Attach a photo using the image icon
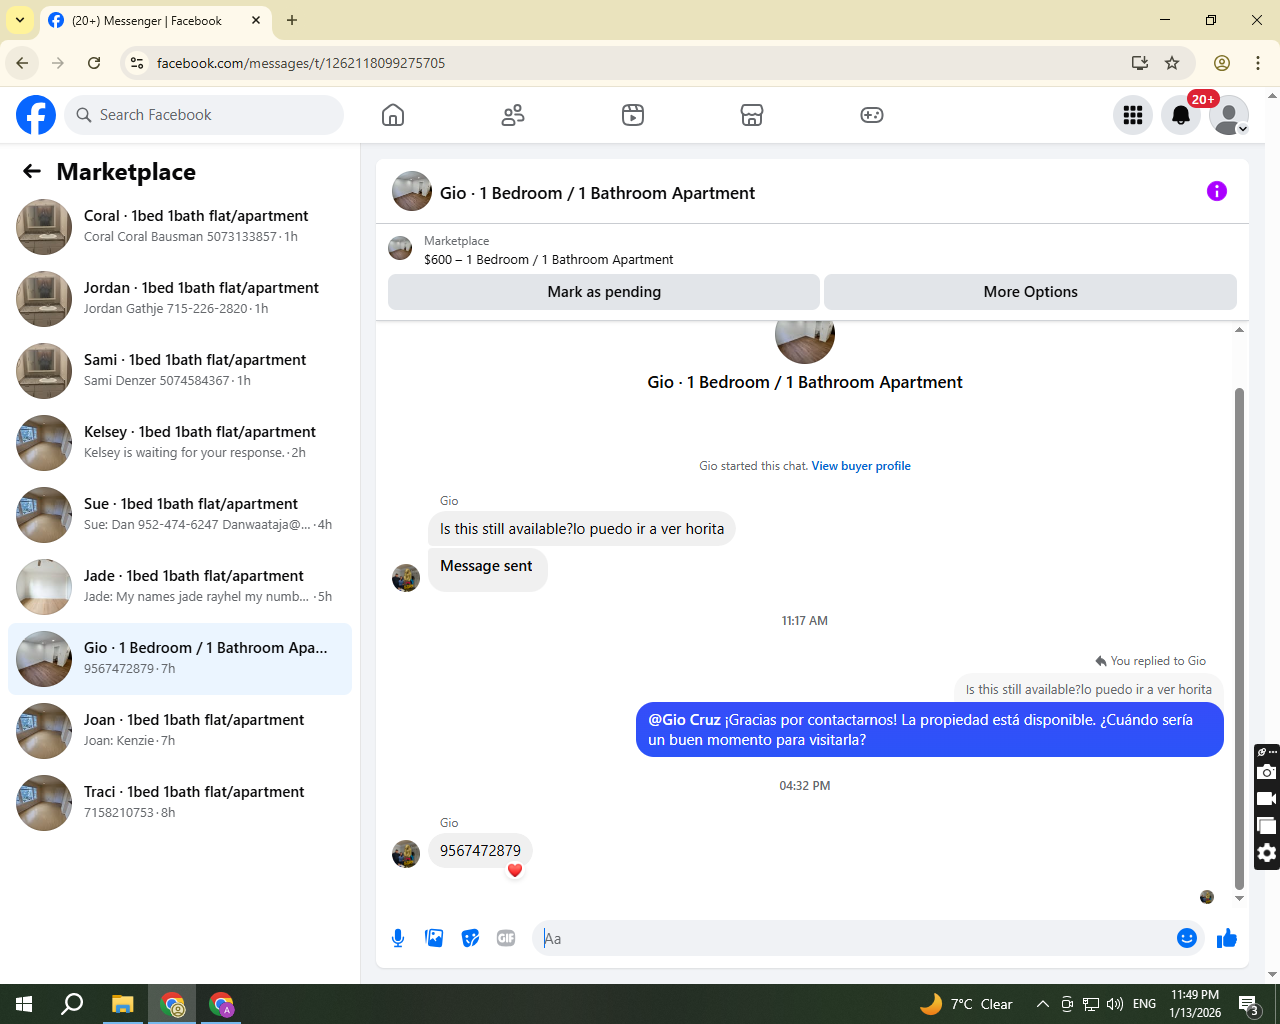Image resolution: width=1280 pixels, height=1024 pixels. click(x=434, y=938)
